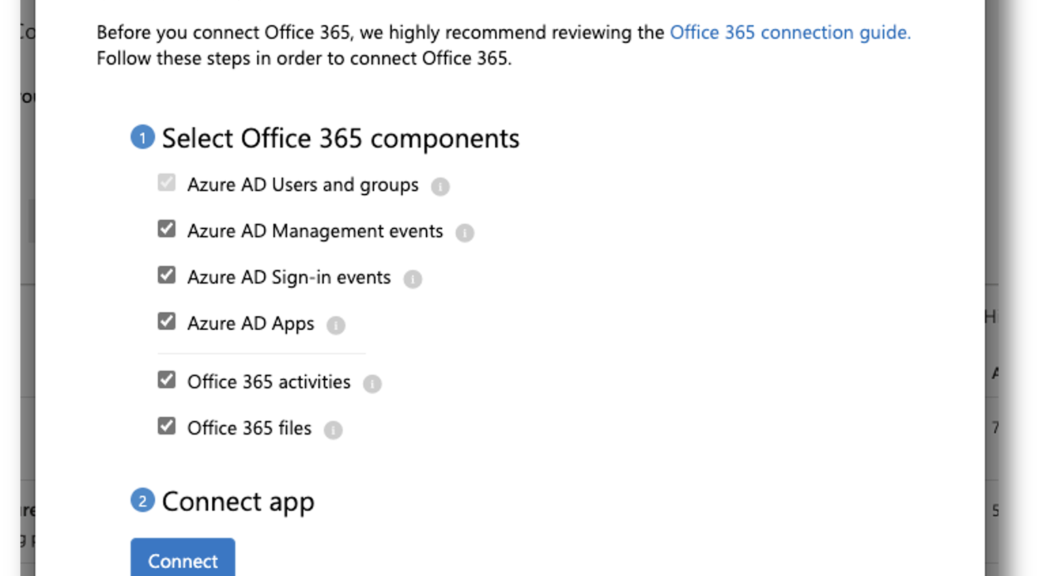This screenshot has height=576, width=1038.
Task: Click the Azure AD Sign-in events label
Action: 289,277
